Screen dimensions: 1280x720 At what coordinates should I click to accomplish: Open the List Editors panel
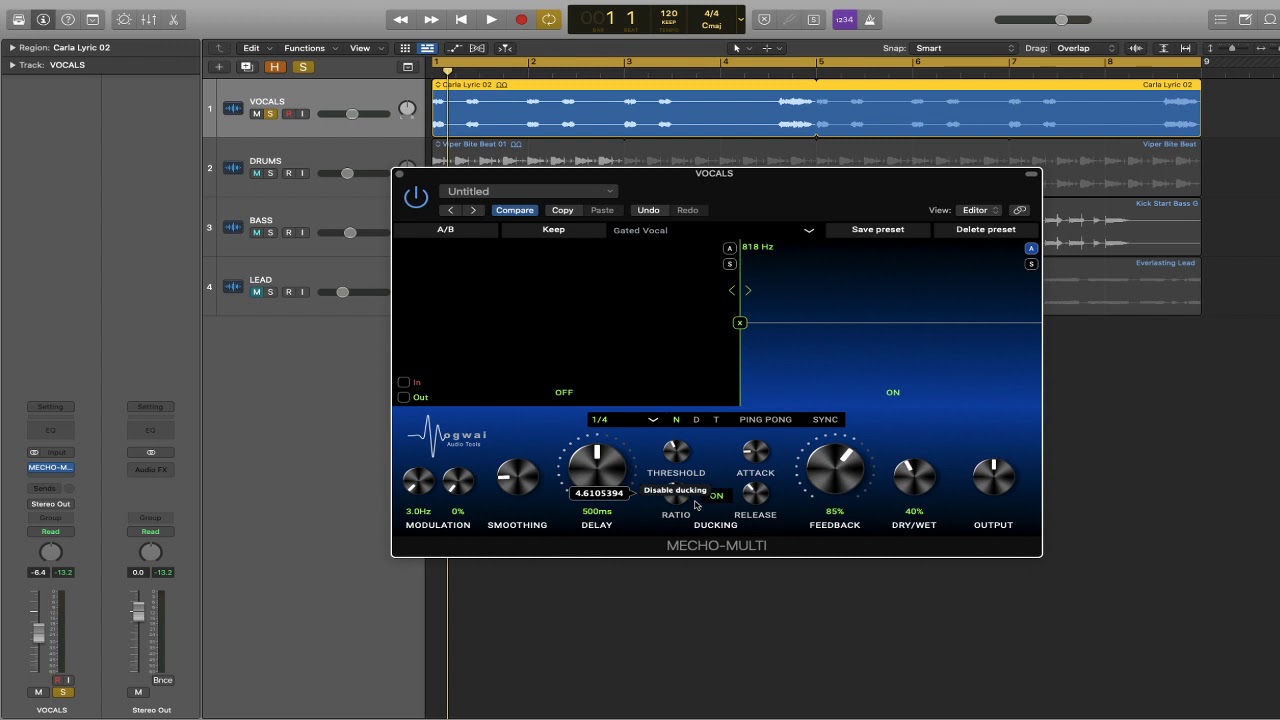click(x=1220, y=20)
